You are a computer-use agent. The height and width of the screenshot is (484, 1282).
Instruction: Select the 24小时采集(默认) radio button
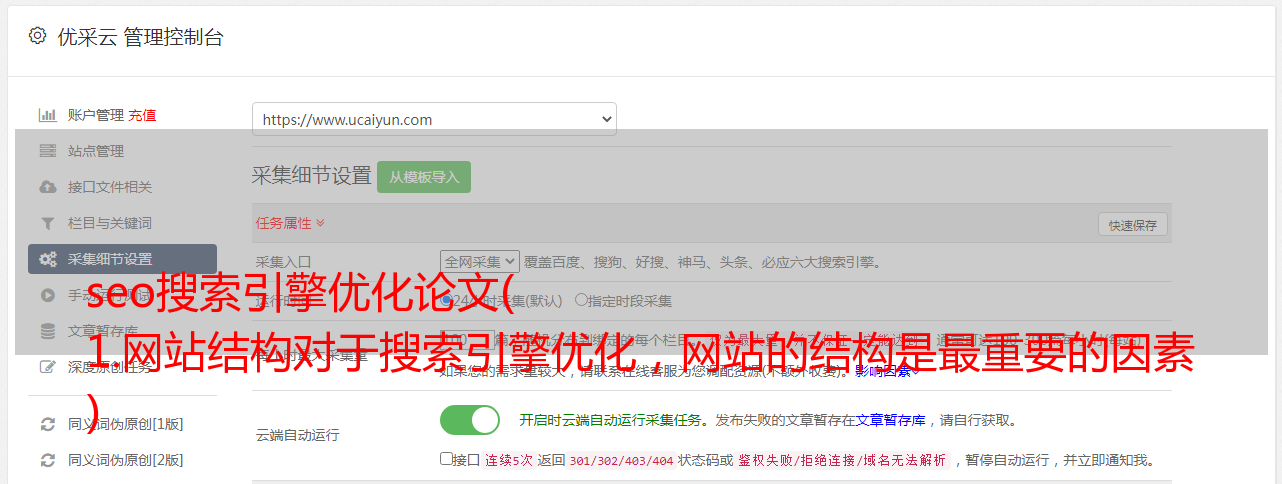[447, 300]
